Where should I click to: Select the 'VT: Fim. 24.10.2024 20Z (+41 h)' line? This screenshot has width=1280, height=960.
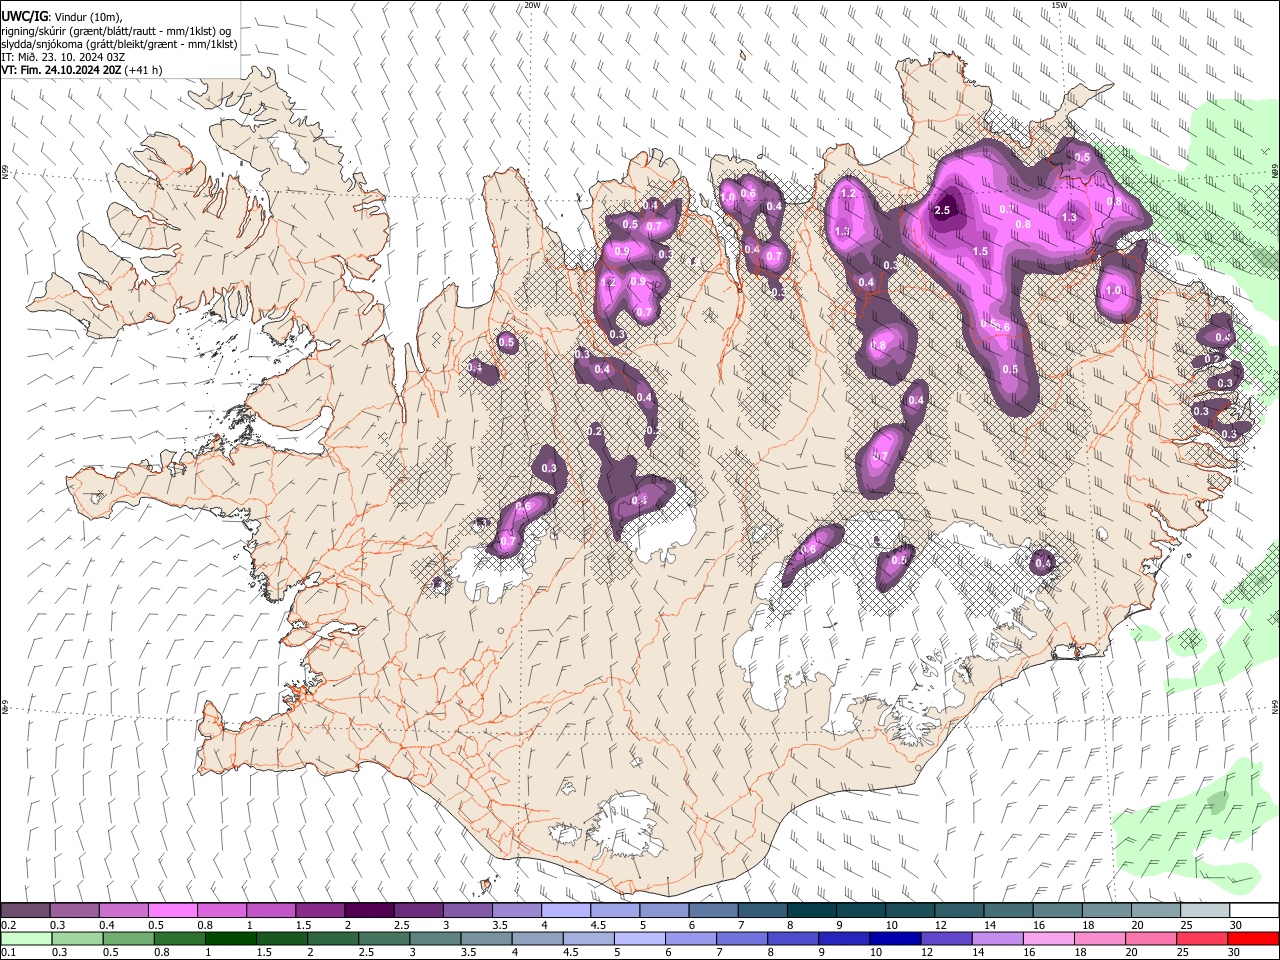click(82, 70)
